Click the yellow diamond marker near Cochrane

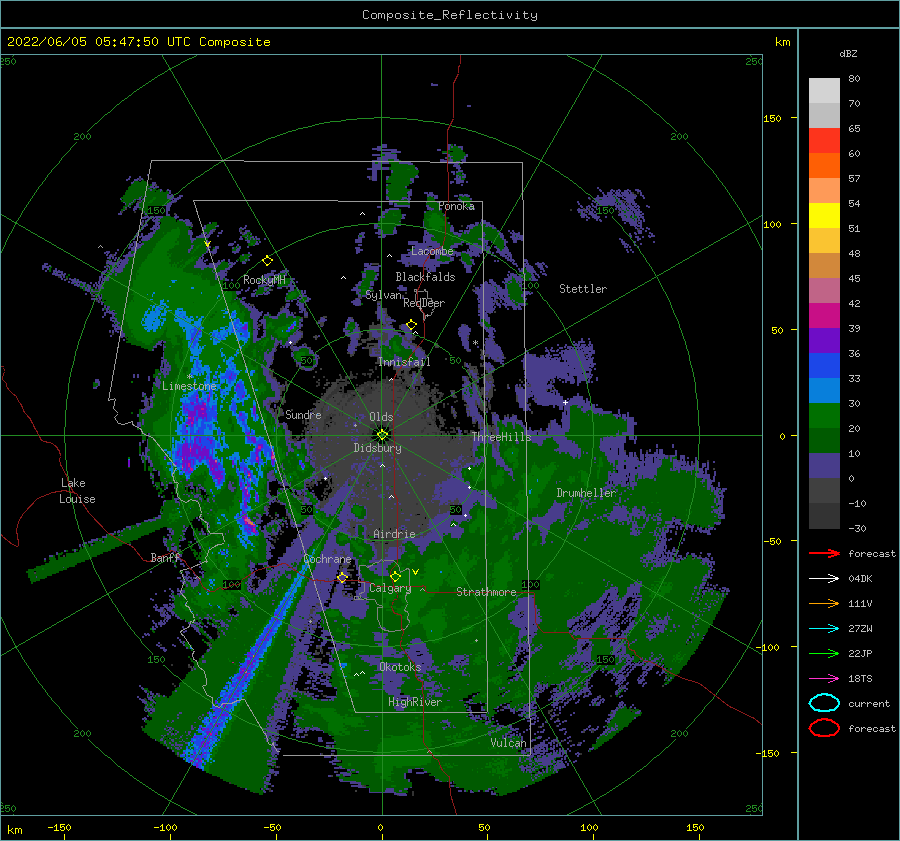343,577
